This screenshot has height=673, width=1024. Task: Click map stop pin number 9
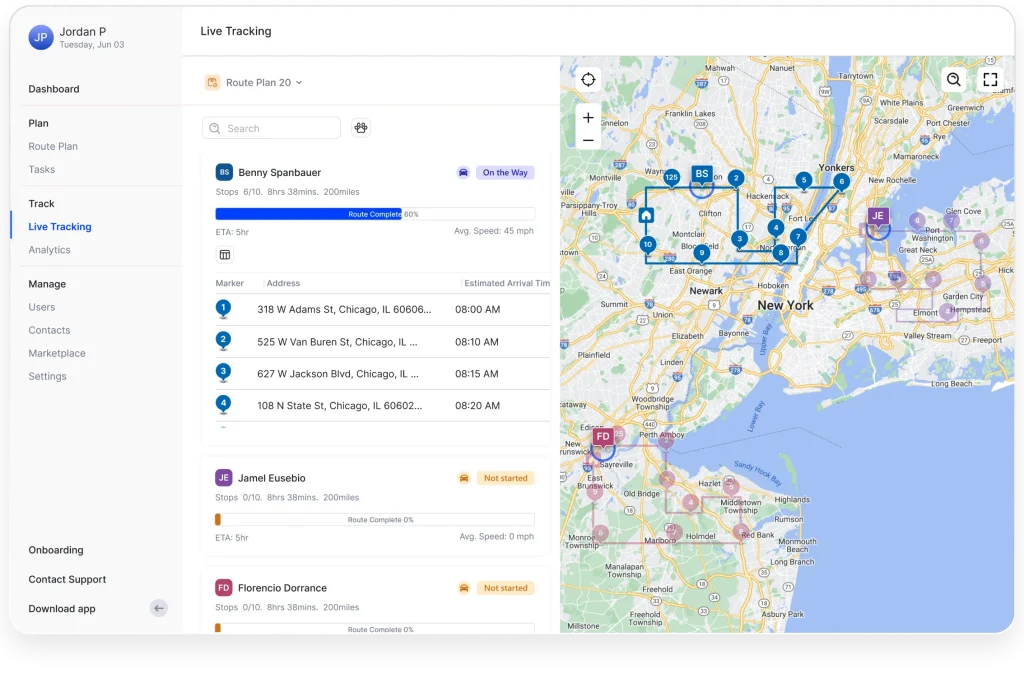(x=701, y=253)
